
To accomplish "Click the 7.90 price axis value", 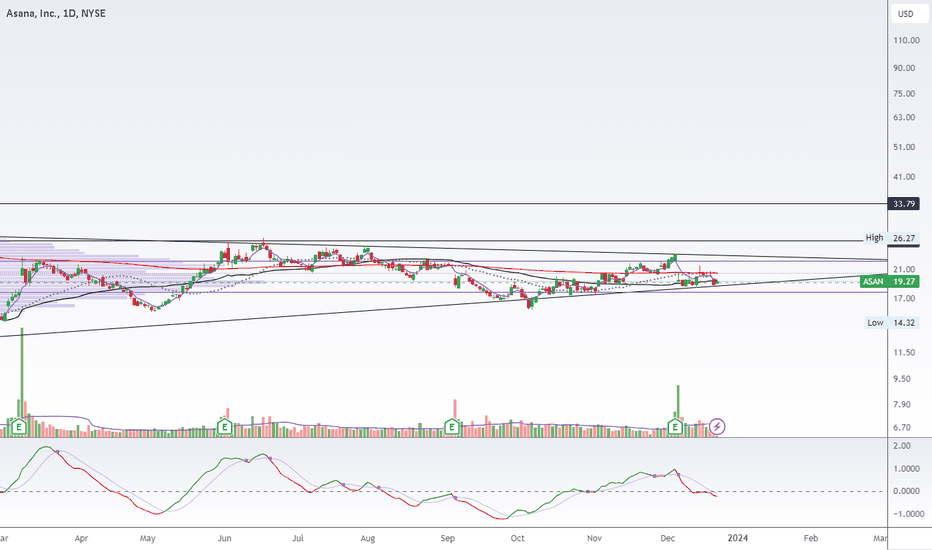I will [x=902, y=404].
